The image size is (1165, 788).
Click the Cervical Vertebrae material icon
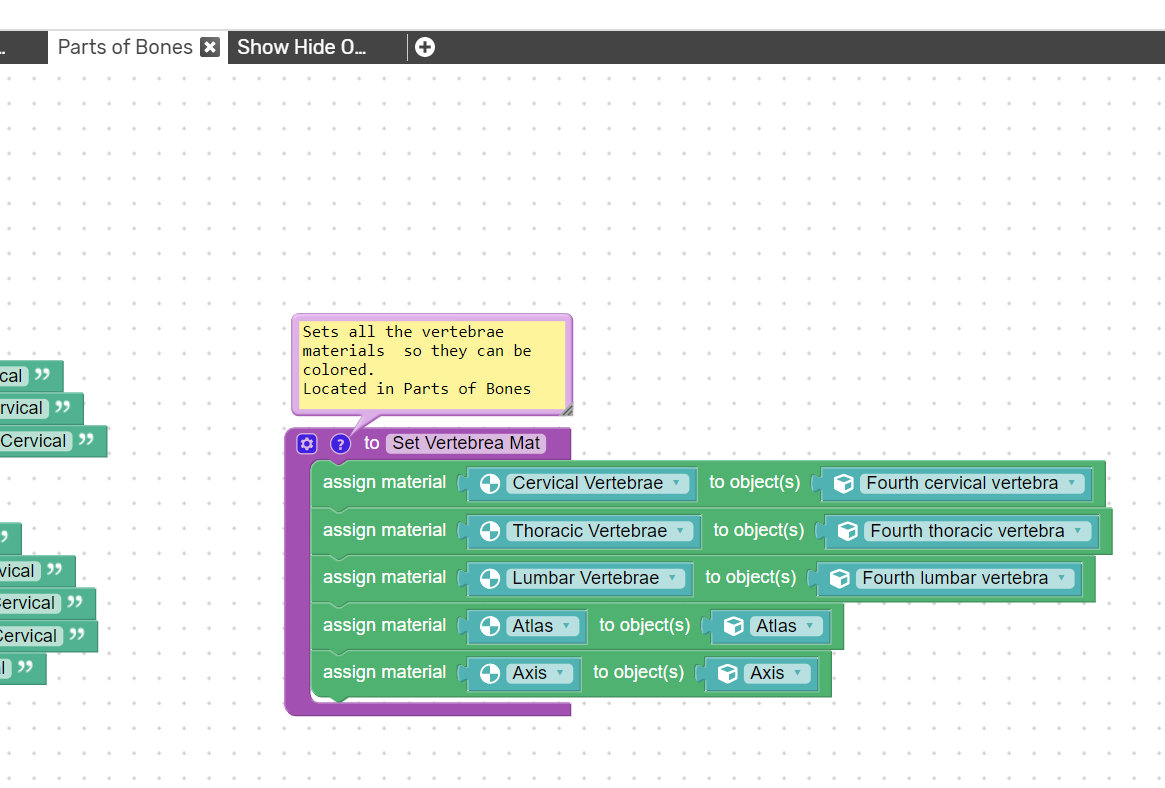tap(490, 484)
